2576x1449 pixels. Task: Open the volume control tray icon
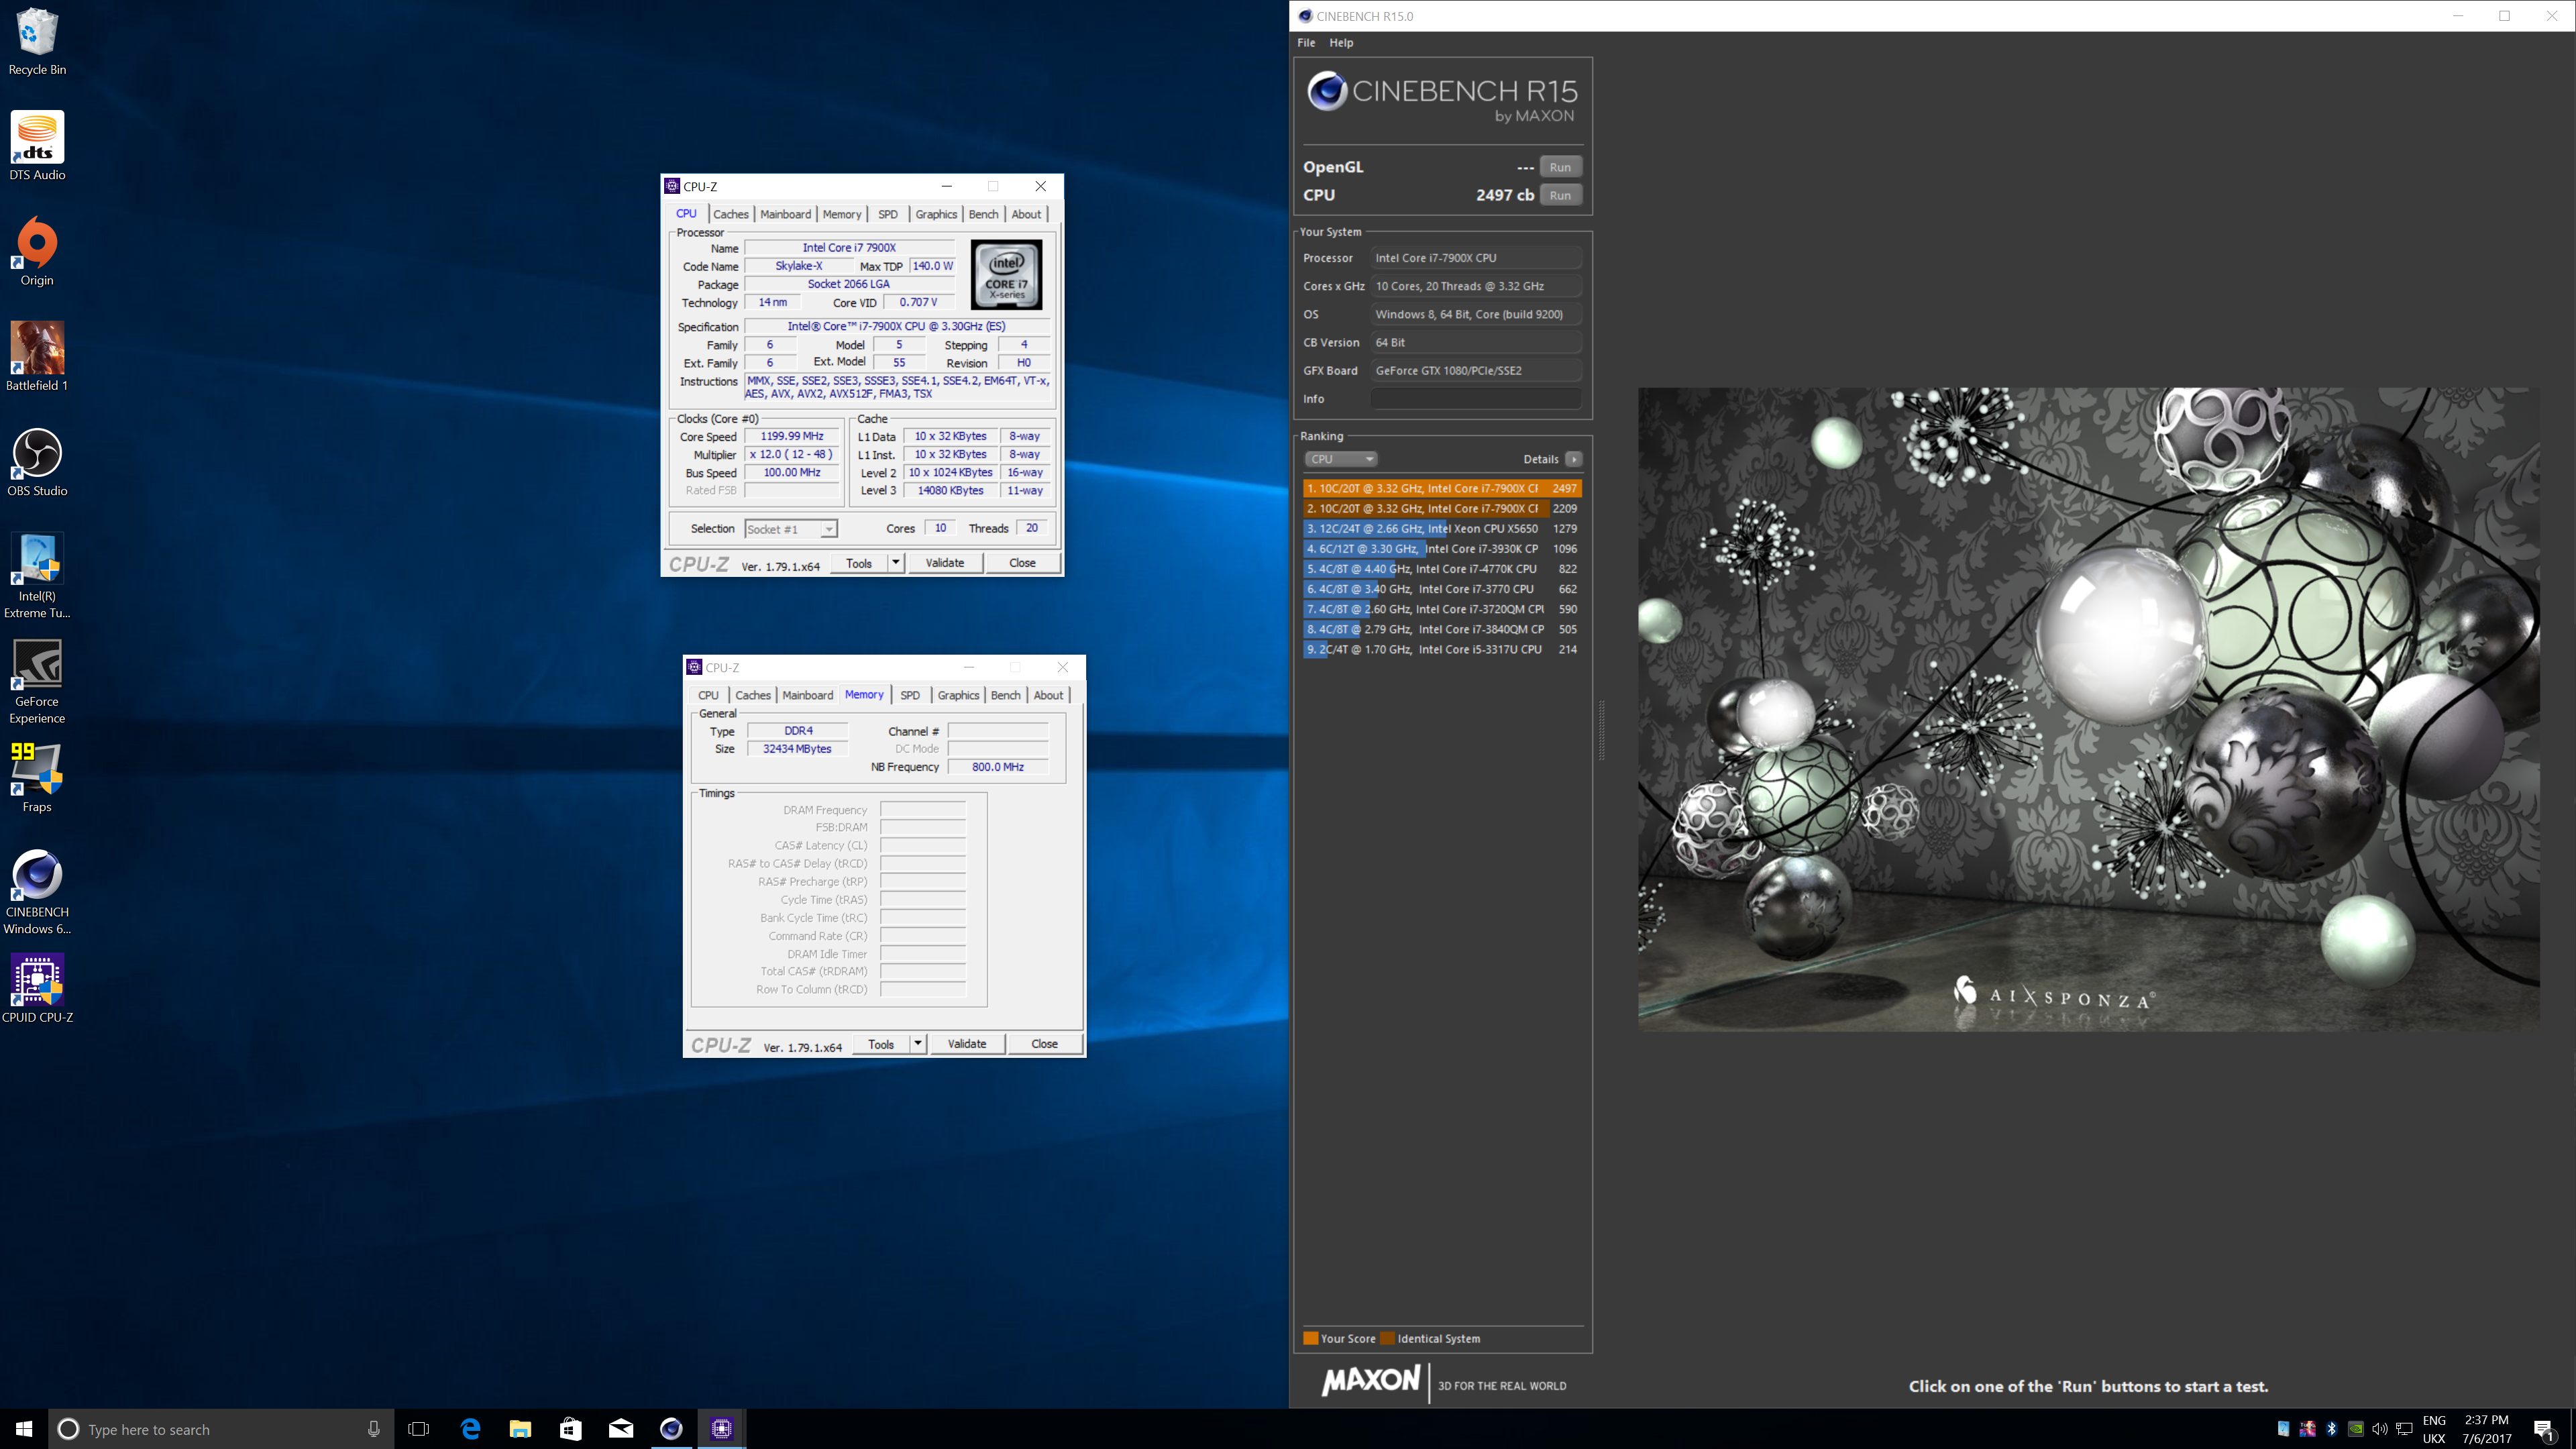tap(2379, 1429)
